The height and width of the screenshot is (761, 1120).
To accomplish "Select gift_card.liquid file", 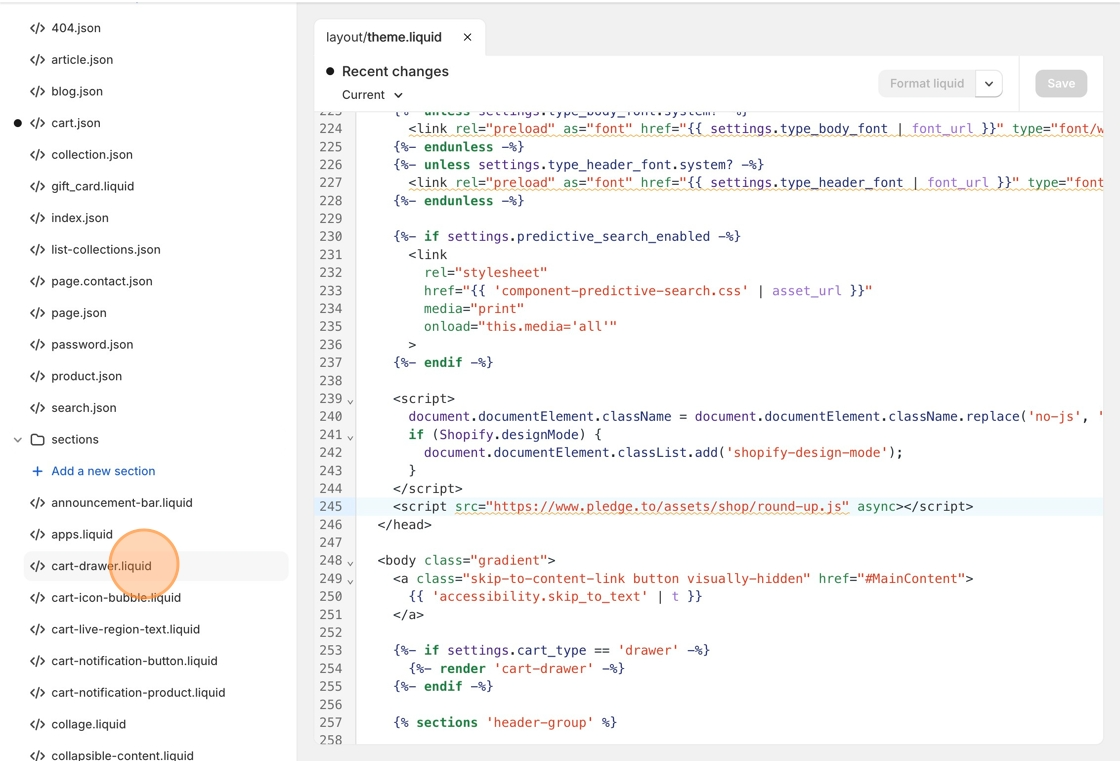I will (x=93, y=186).
